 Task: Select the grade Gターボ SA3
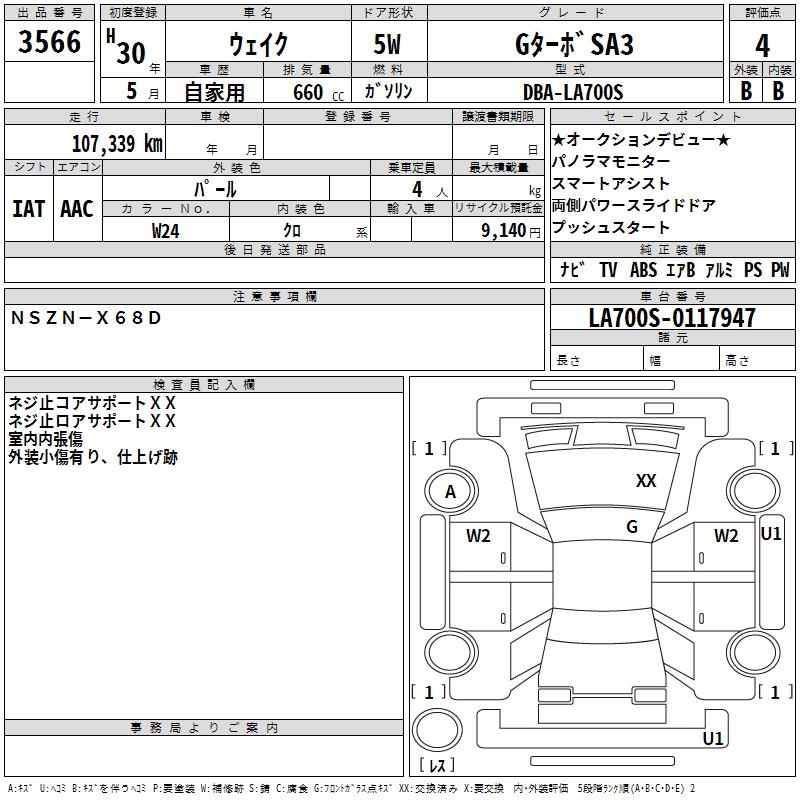pyautogui.click(x=574, y=44)
